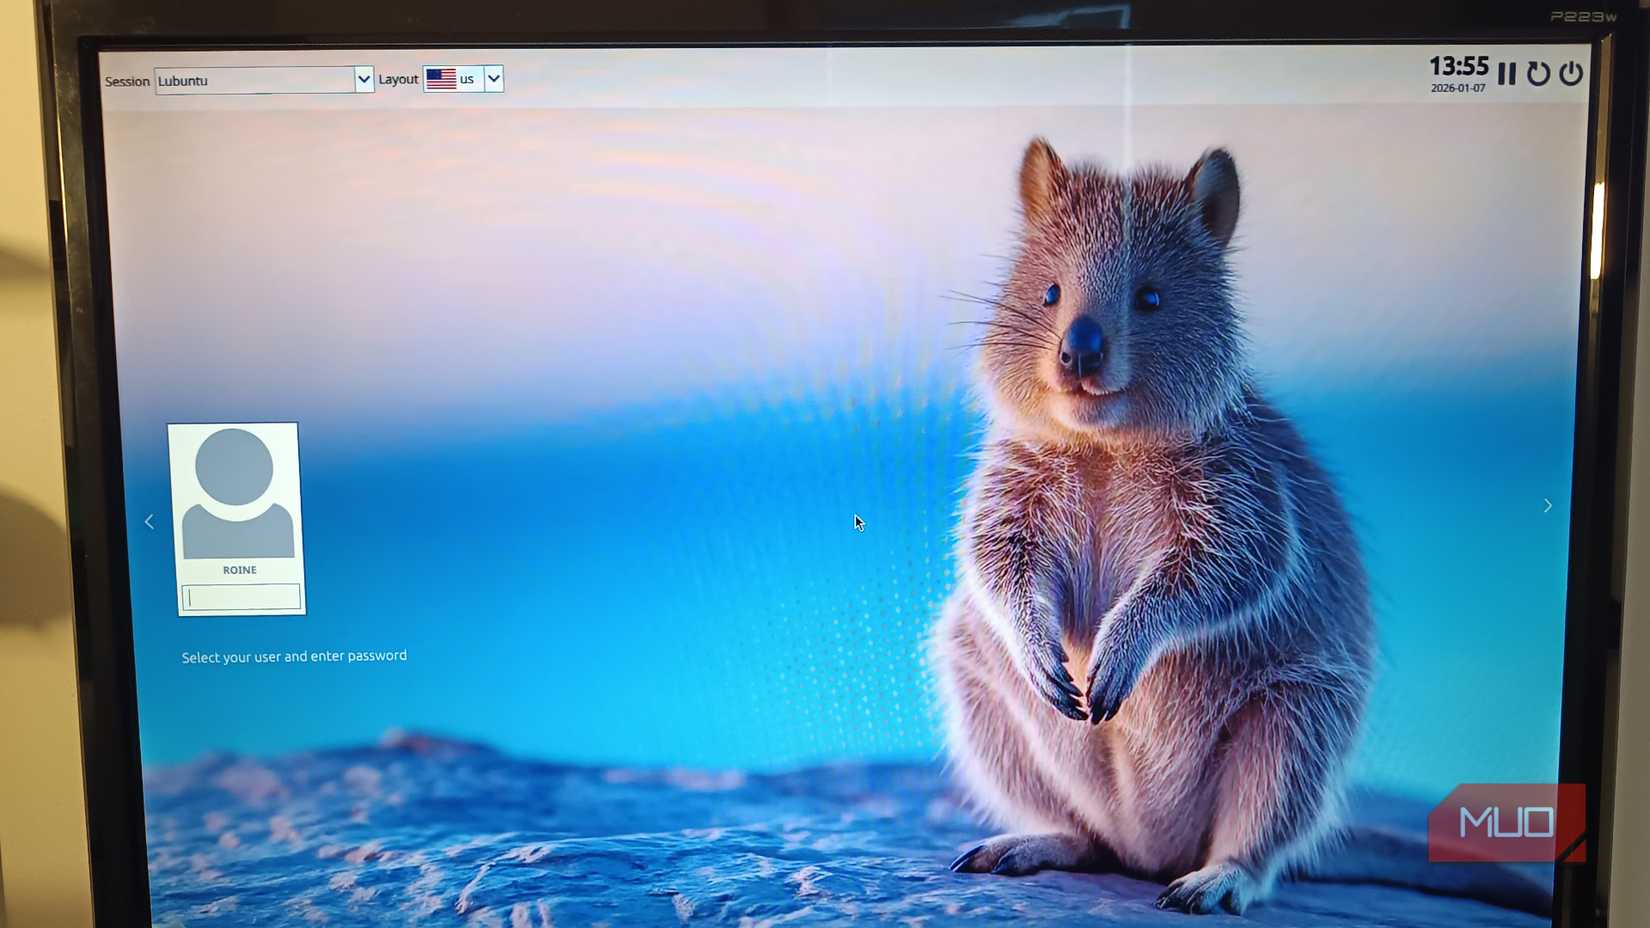1650x928 pixels.
Task: Open the Session dropdown arrow
Action: [363, 79]
